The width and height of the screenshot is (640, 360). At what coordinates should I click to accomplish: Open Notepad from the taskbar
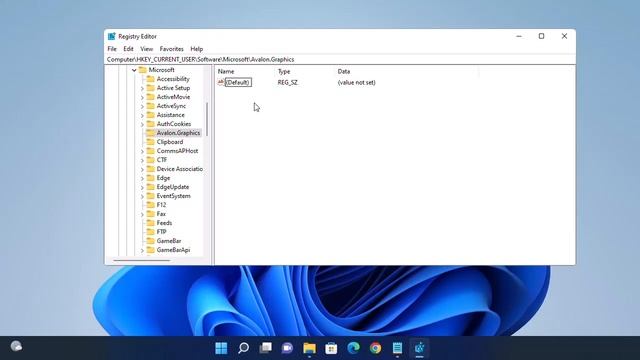click(397, 348)
